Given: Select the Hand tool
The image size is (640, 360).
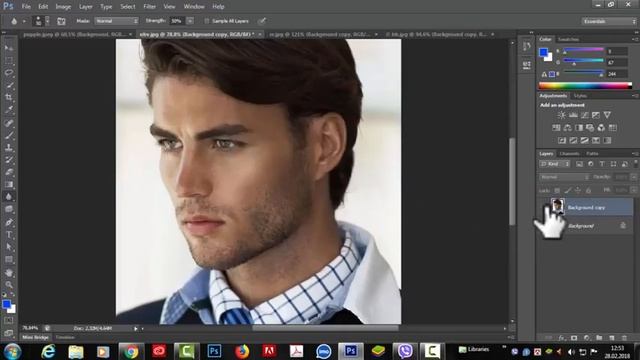Looking at the screenshot, I should click(x=9, y=273).
